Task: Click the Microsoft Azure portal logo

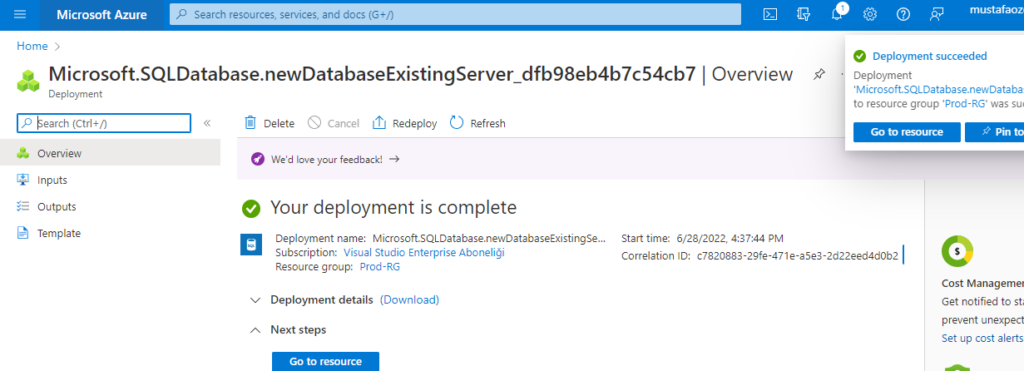Action: coord(102,14)
